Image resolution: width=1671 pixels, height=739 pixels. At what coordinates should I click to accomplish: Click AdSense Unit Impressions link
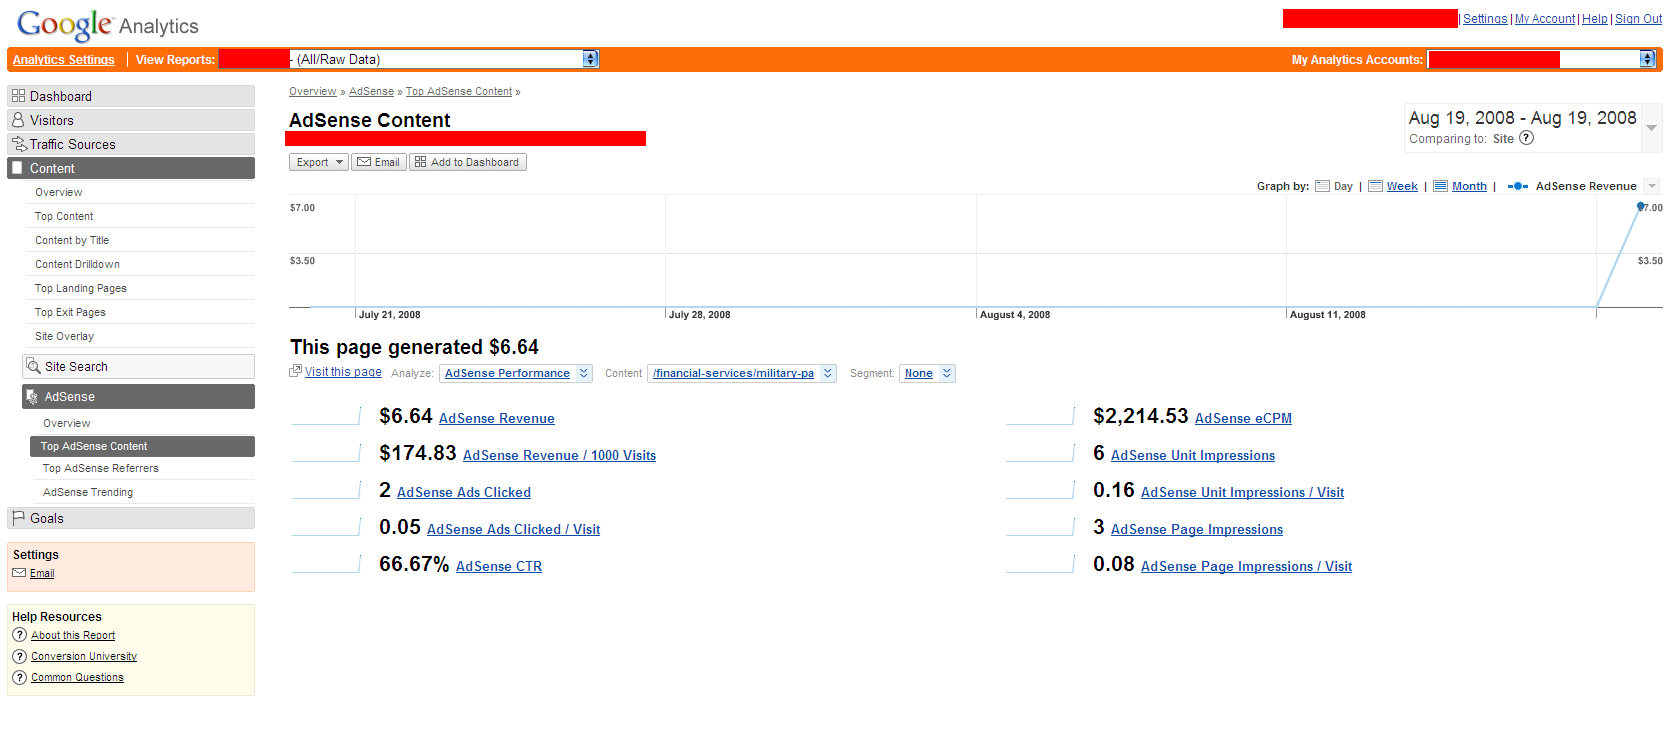(1193, 455)
